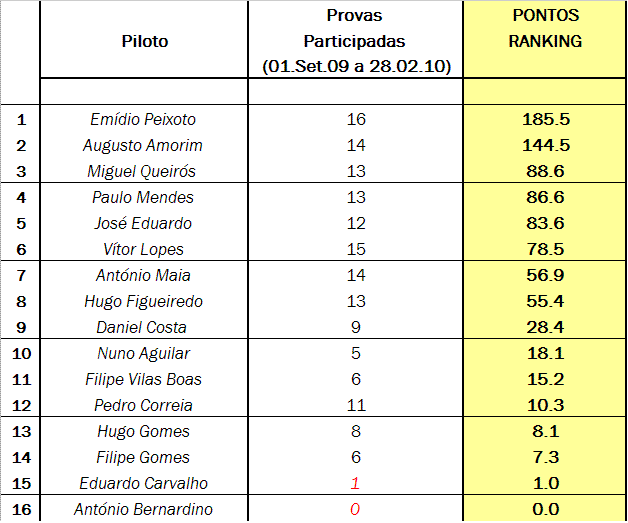This screenshot has width=628, height=523.
Task: Click the 28.4 points cell
Action: [545, 327]
